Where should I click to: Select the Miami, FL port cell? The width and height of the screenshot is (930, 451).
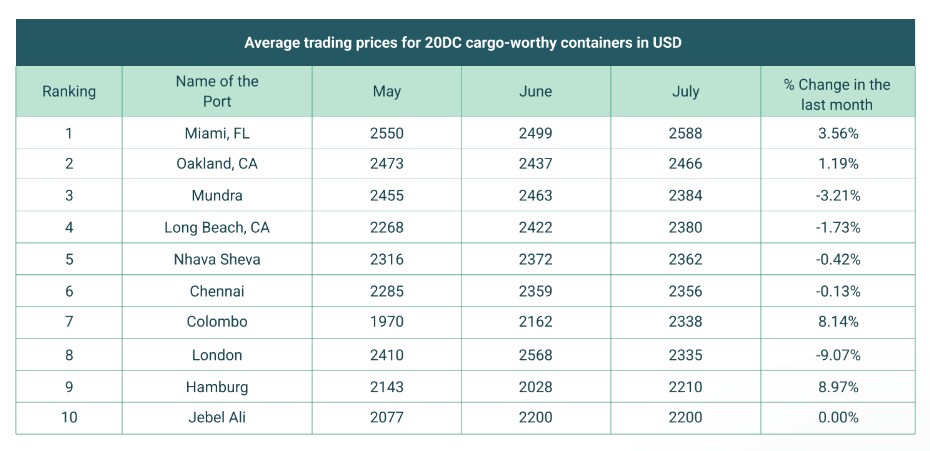coord(217,132)
